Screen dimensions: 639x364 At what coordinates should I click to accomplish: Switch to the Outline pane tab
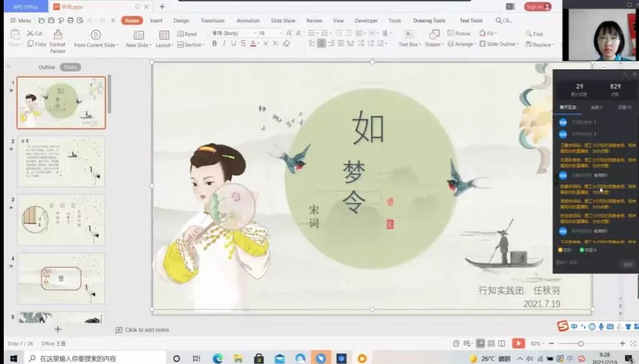[x=46, y=67]
